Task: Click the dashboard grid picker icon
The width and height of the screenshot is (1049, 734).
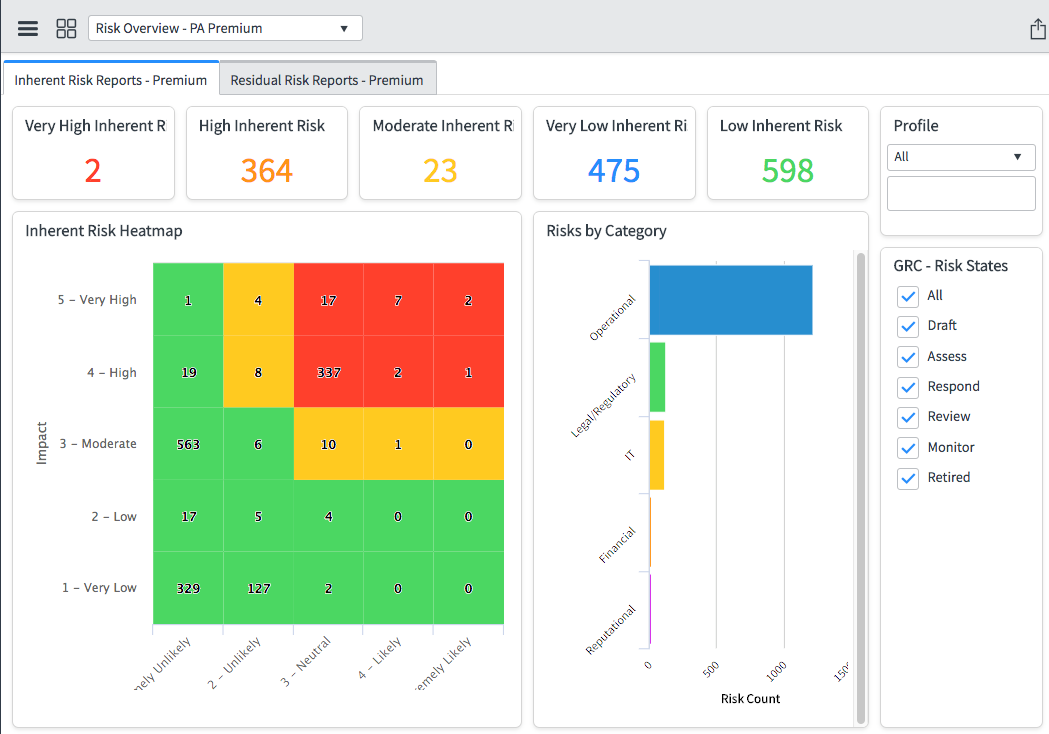Action: [x=66, y=27]
